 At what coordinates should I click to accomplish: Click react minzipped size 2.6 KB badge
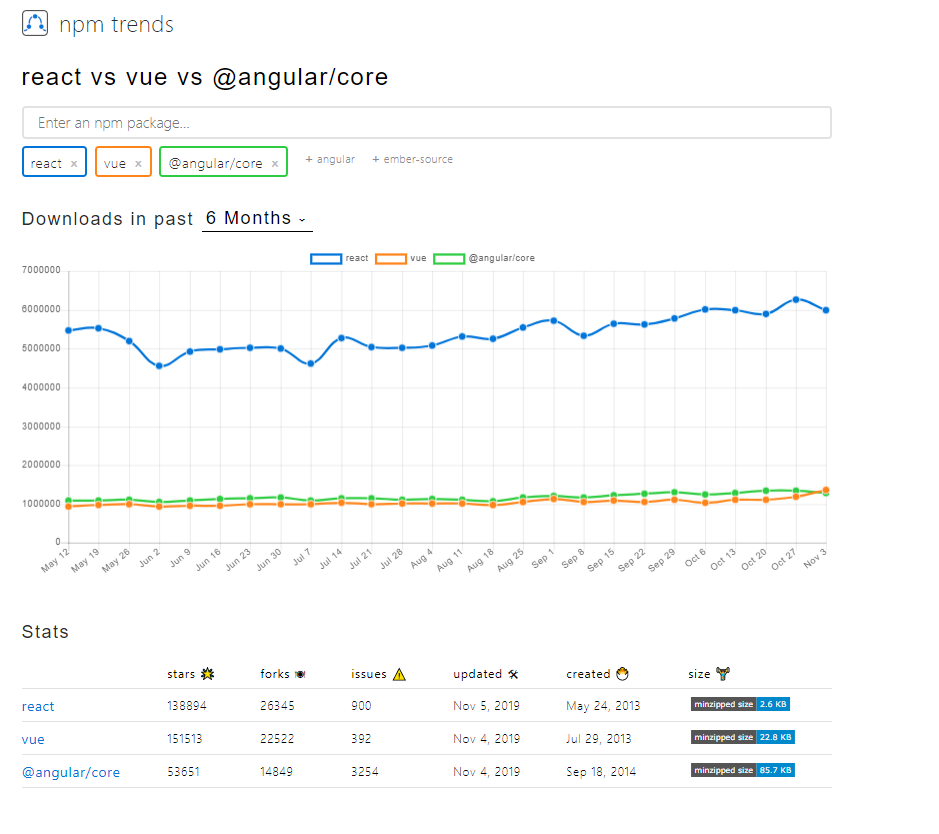pos(740,704)
